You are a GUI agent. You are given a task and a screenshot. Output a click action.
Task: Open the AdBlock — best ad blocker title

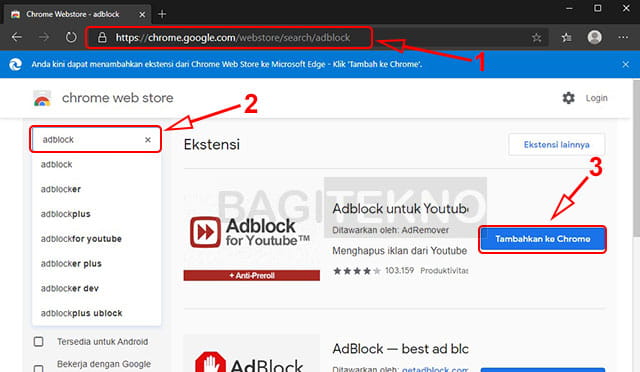(x=400, y=349)
